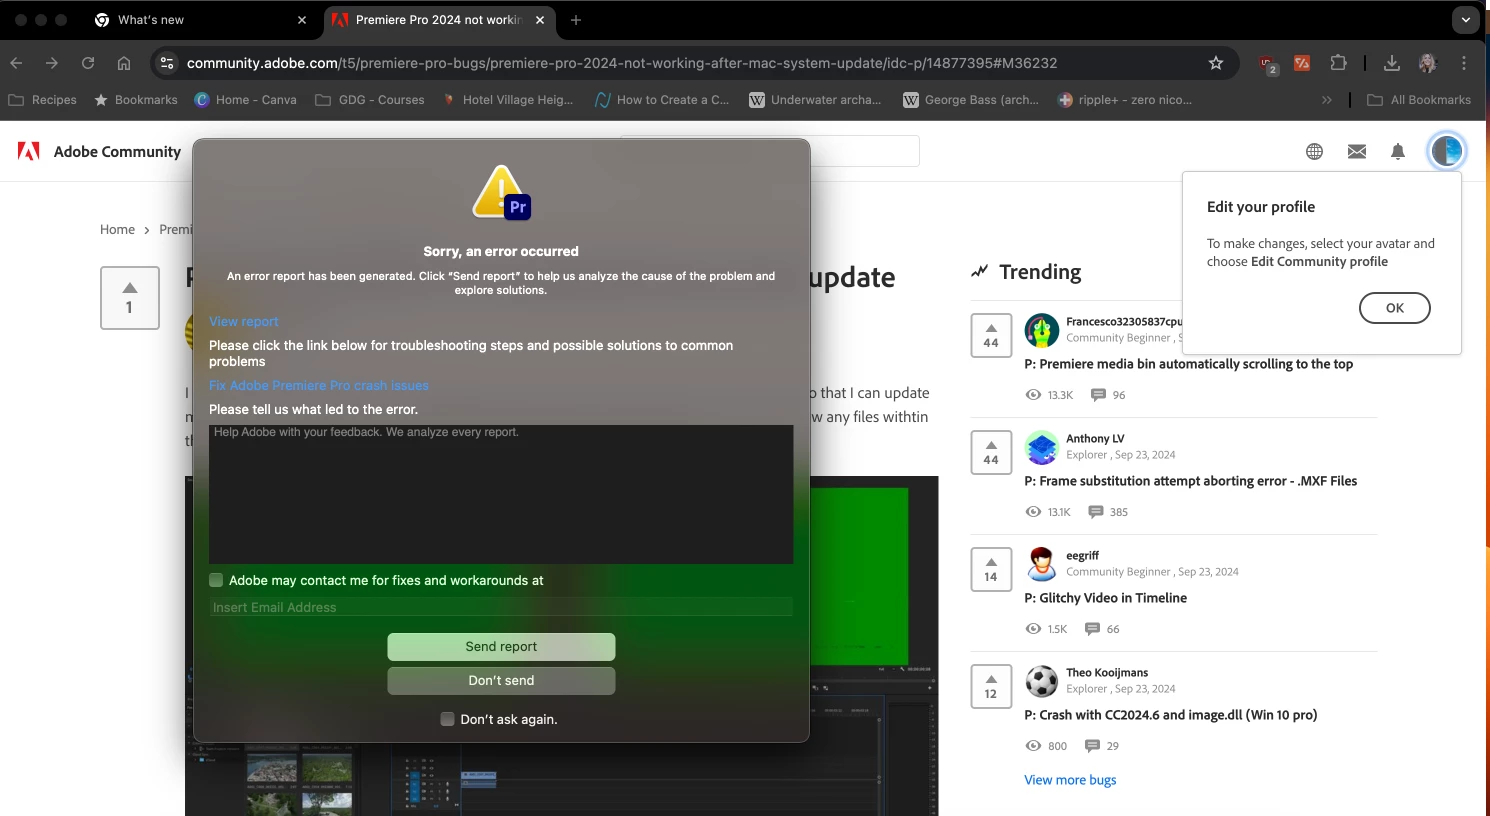The width and height of the screenshot is (1490, 816).
Task: Open Crash with CC2024.6 and image.dll post
Action: pos(1170,715)
